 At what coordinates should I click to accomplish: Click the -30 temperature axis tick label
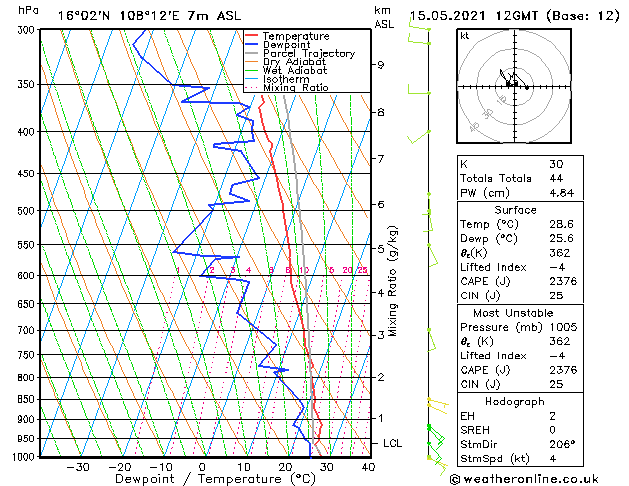pyautogui.click(x=77, y=468)
